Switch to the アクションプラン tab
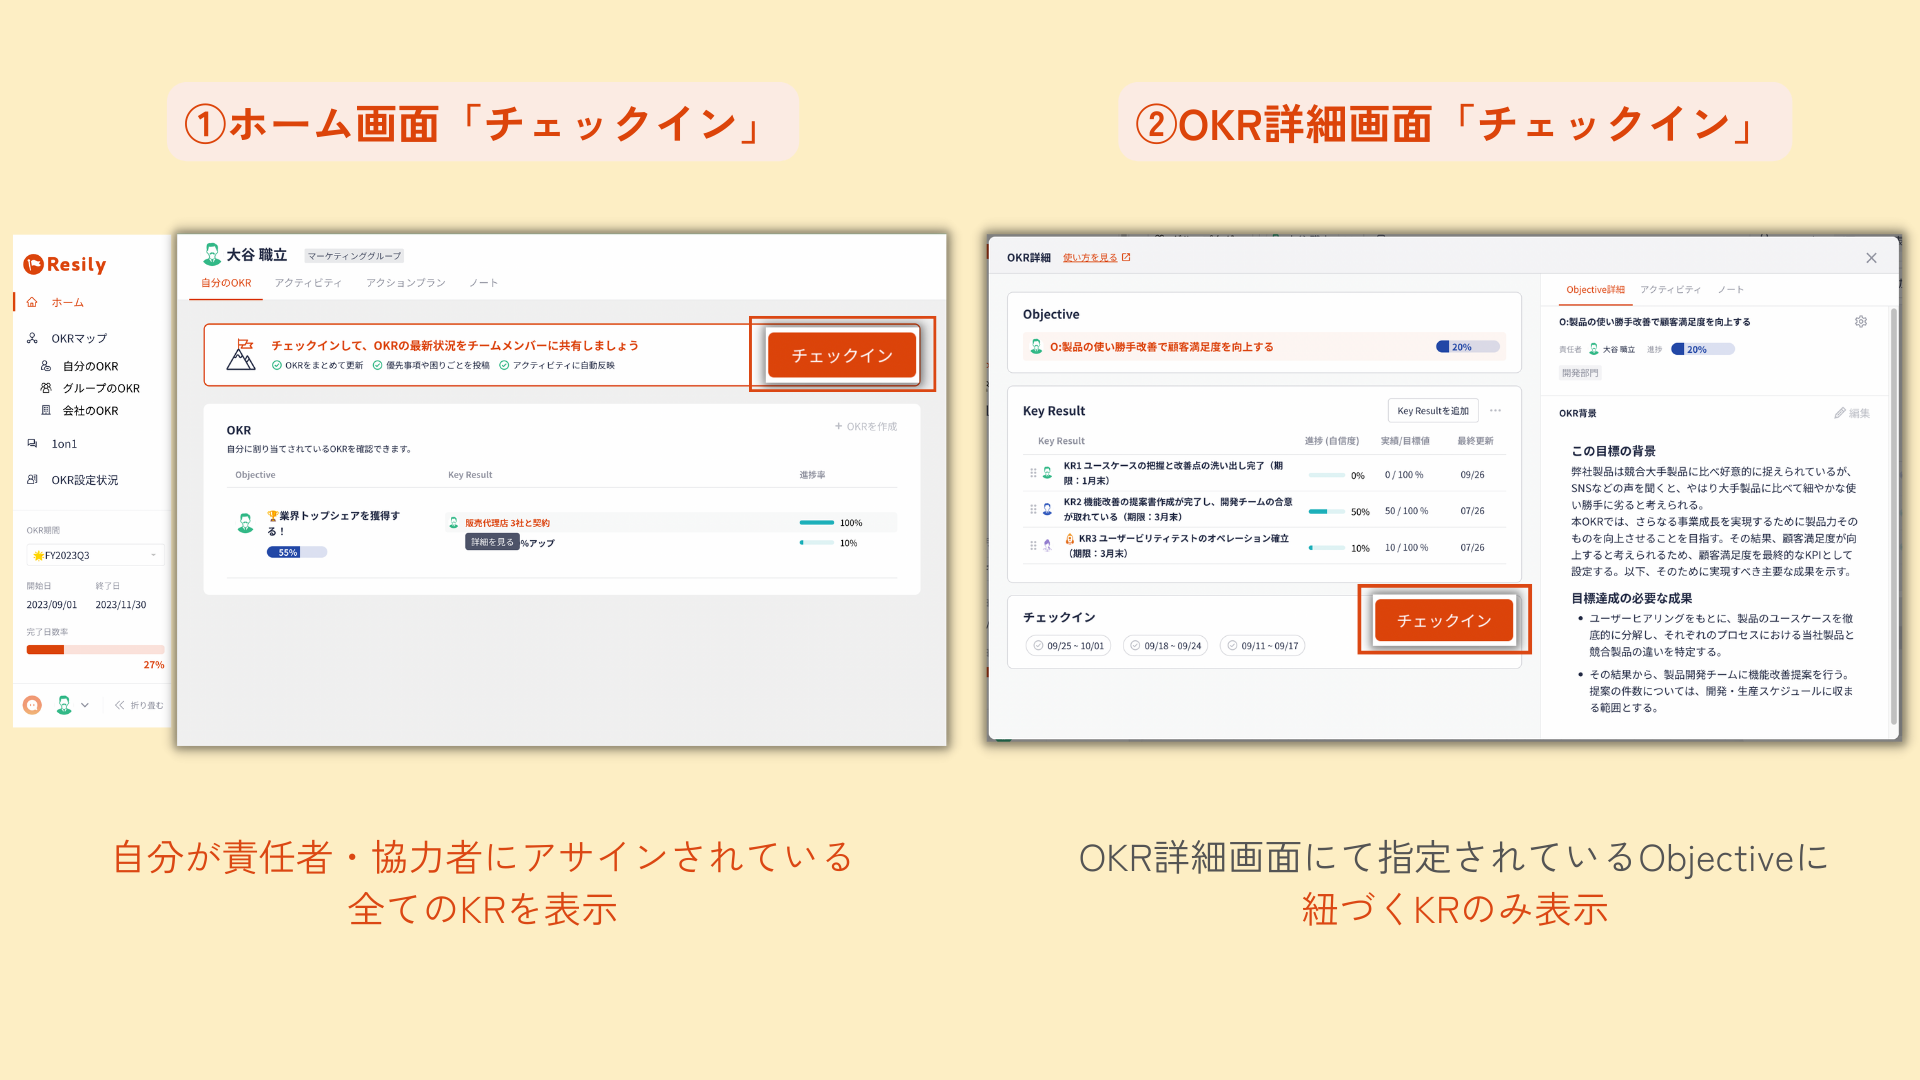This screenshot has width=1920, height=1080. point(405,283)
